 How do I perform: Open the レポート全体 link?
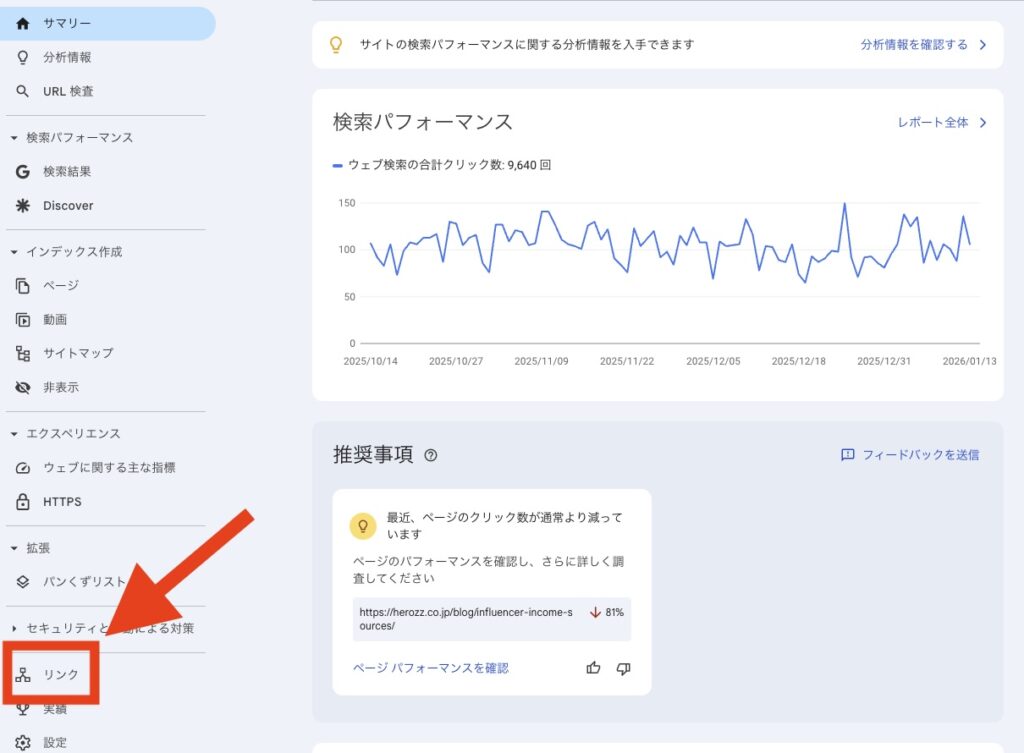point(934,121)
